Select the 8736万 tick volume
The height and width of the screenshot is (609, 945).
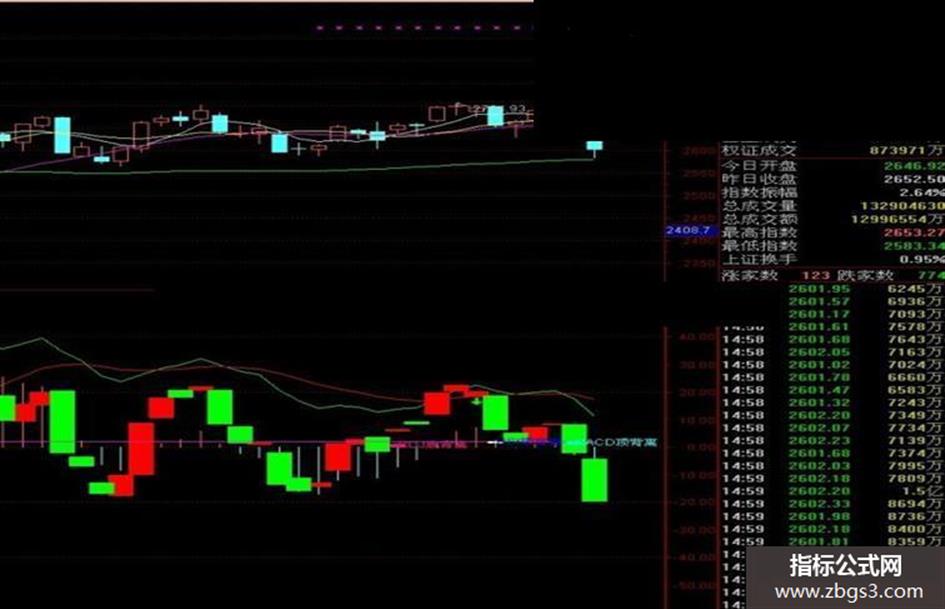[x=914, y=517]
